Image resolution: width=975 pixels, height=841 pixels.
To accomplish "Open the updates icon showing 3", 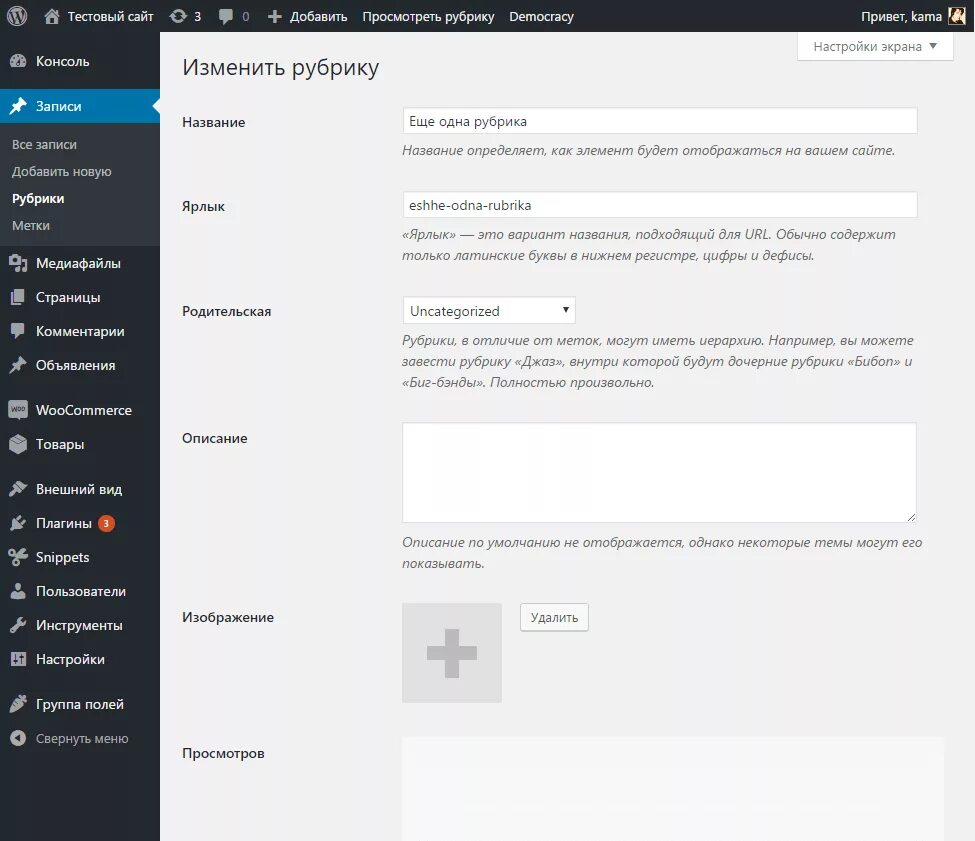I will point(178,16).
